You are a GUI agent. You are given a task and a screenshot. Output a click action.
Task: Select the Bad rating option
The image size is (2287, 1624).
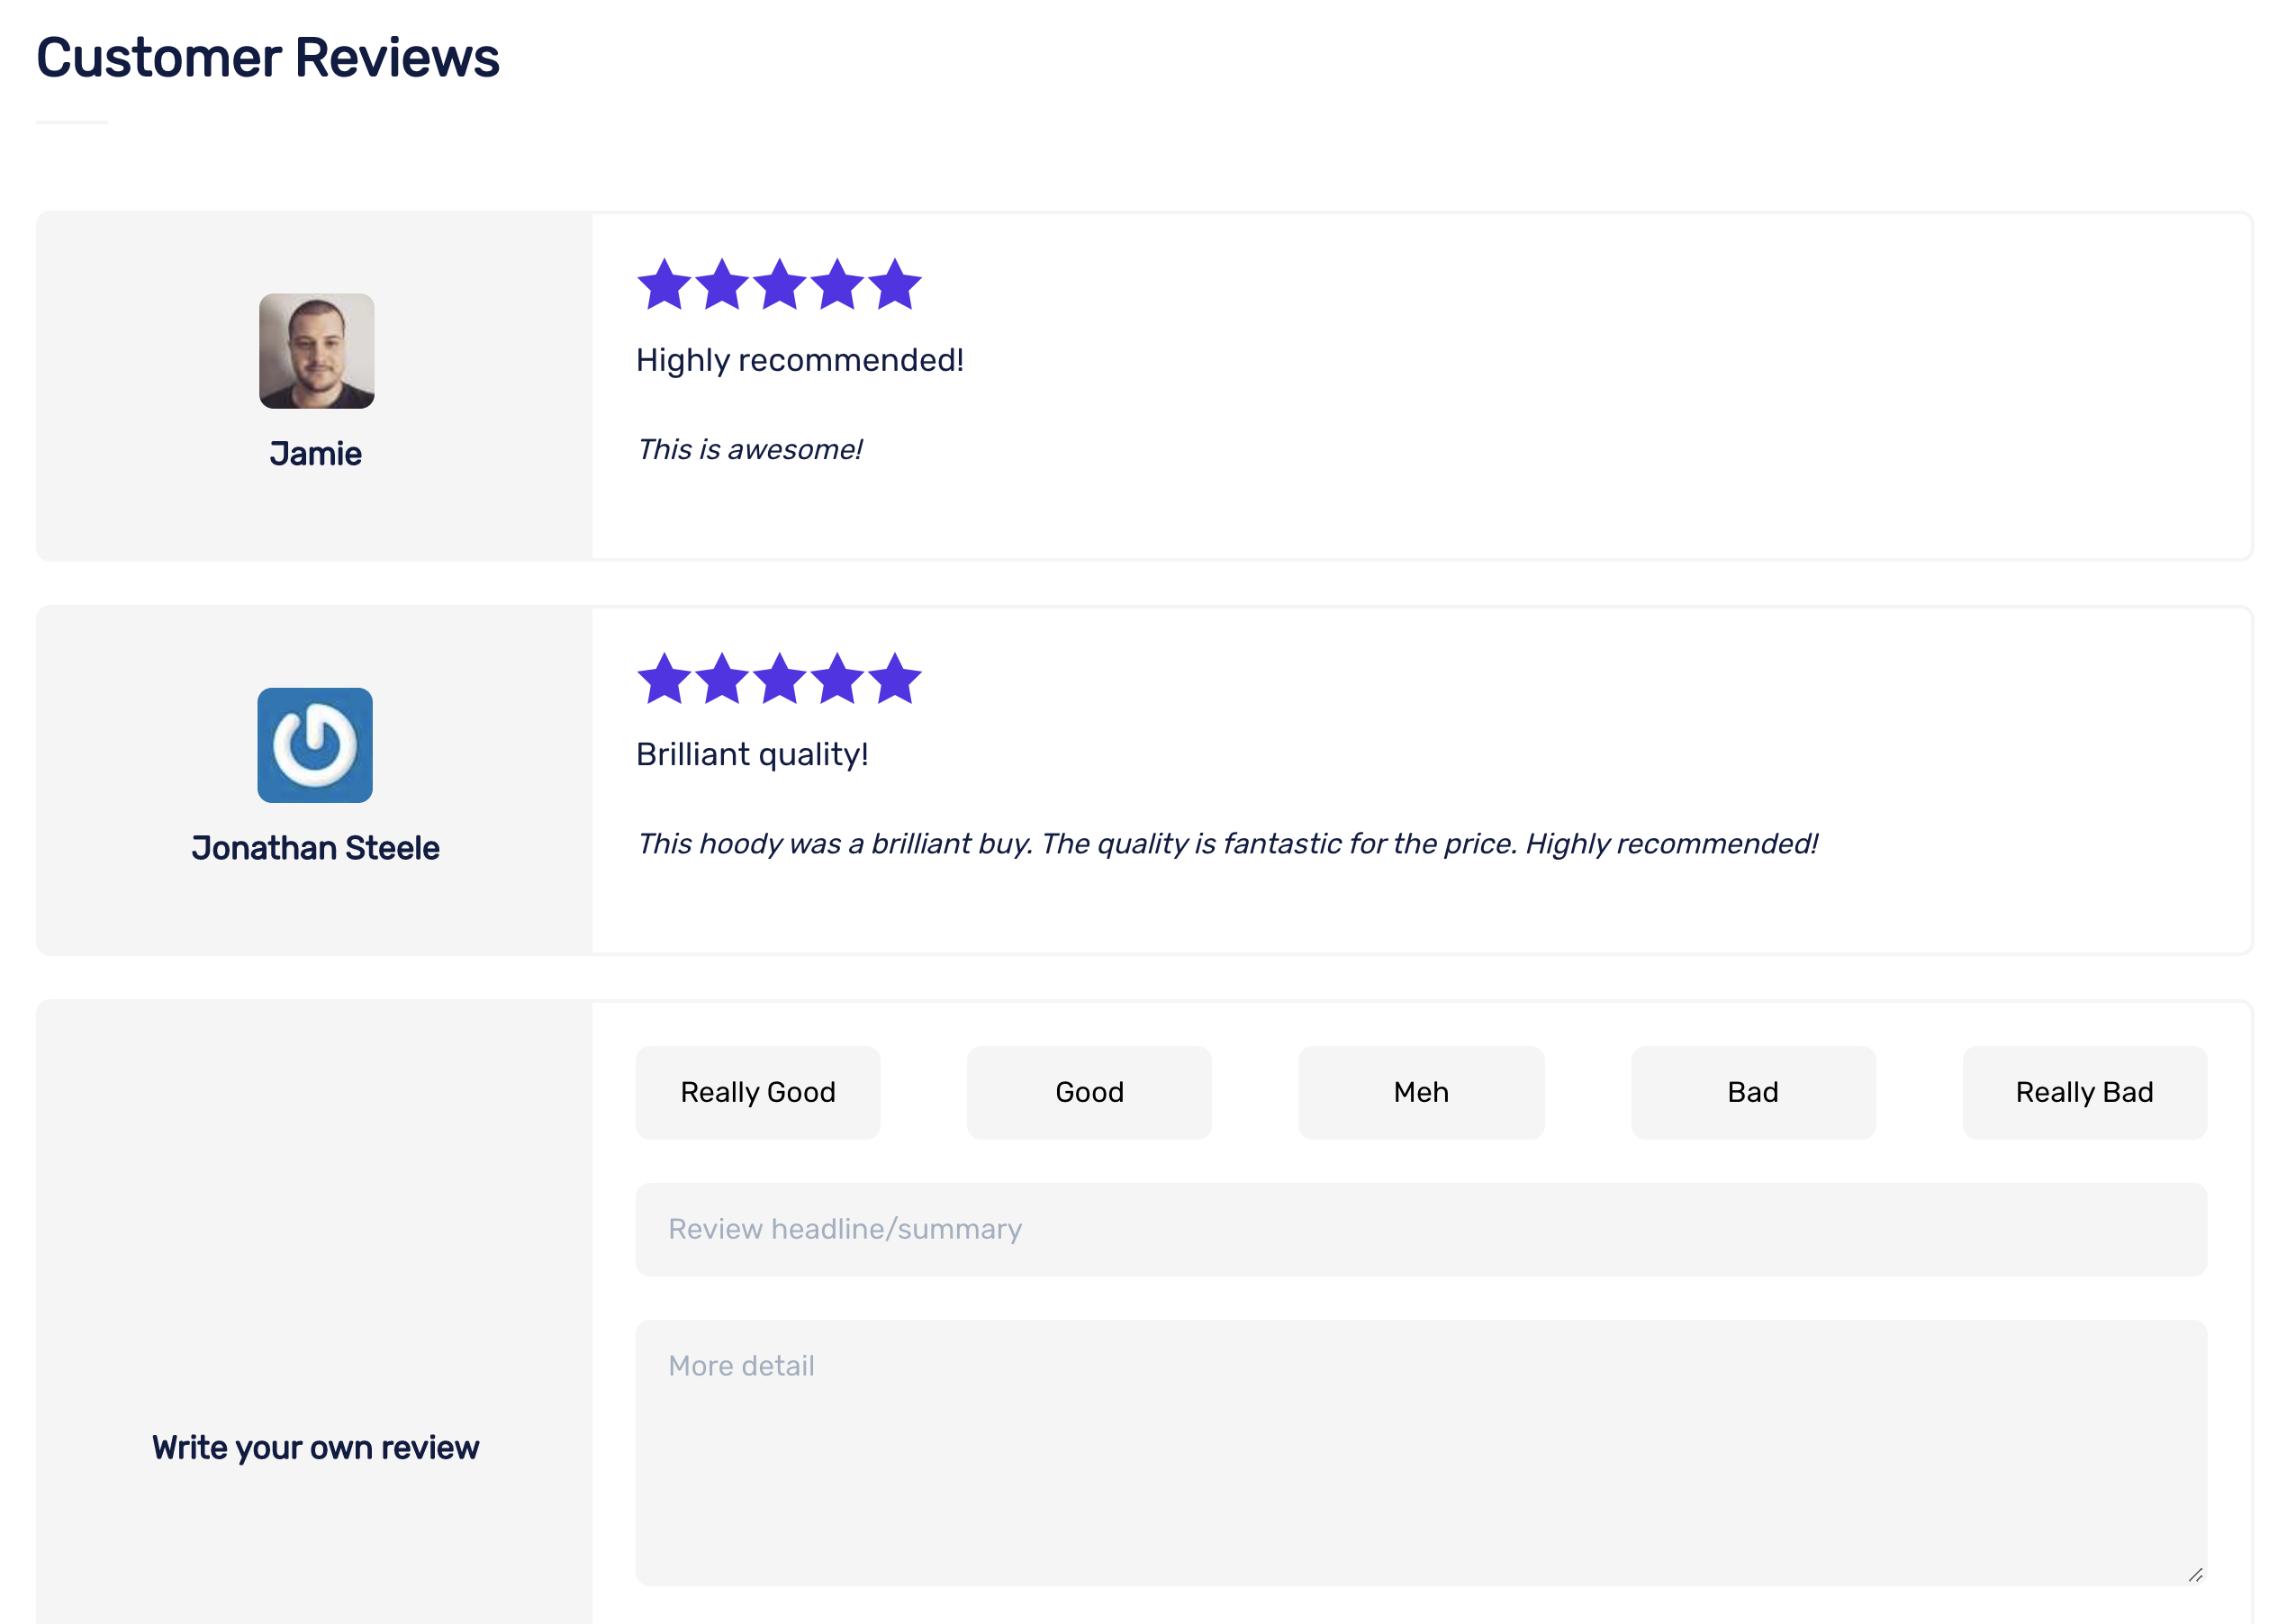(x=1753, y=1092)
